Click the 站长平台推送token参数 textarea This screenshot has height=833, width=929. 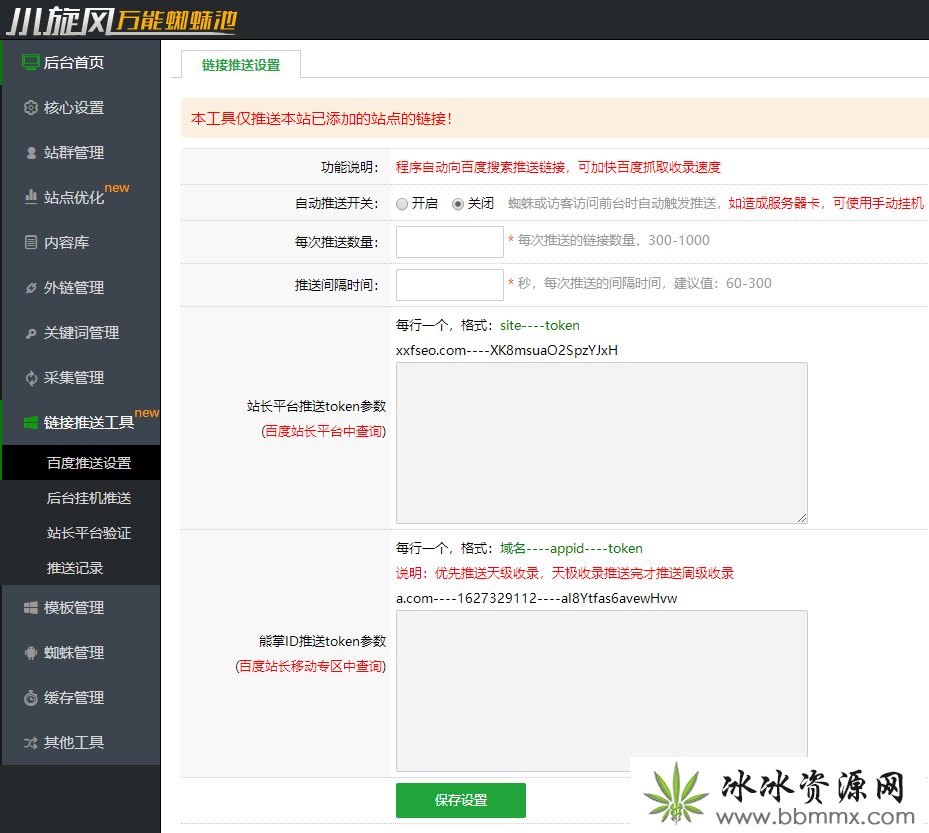(602, 443)
